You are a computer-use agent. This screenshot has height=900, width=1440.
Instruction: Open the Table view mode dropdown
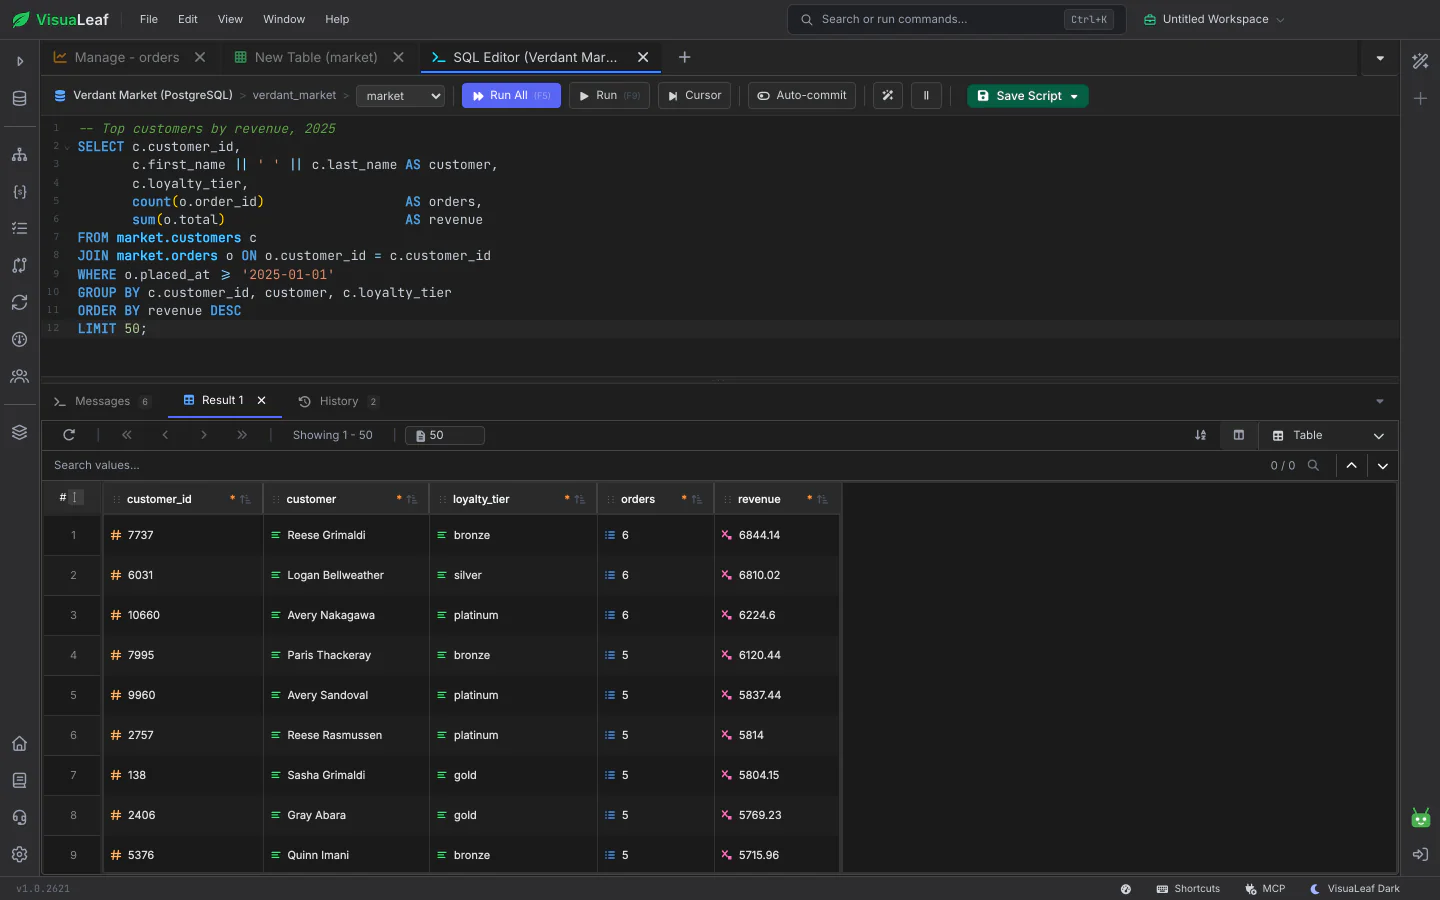[x=1328, y=435]
